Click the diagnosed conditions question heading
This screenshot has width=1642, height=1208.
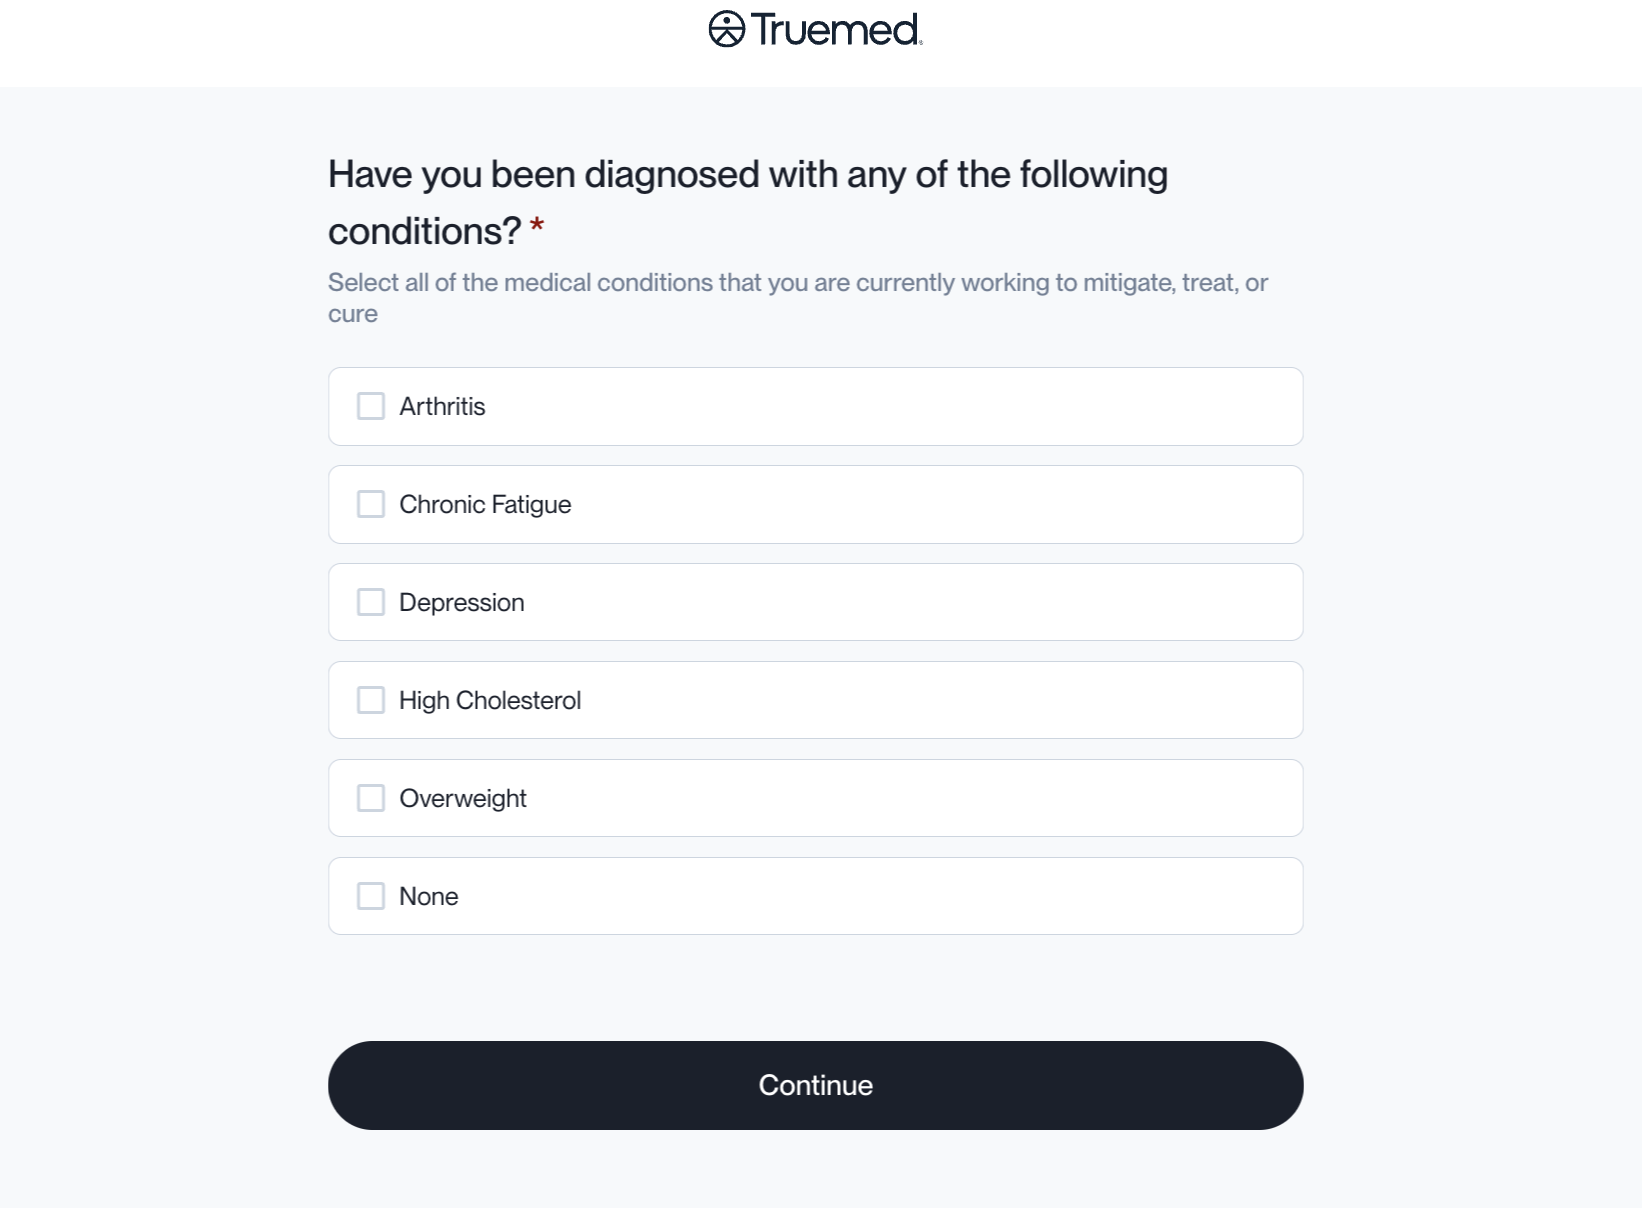pos(747,175)
